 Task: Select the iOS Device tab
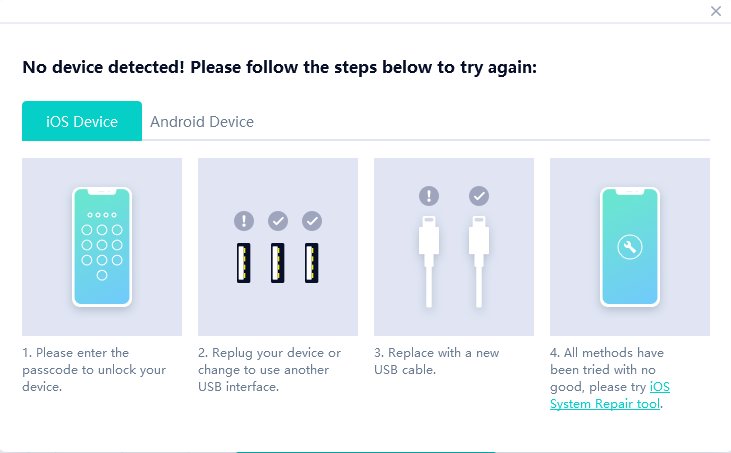(82, 122)
